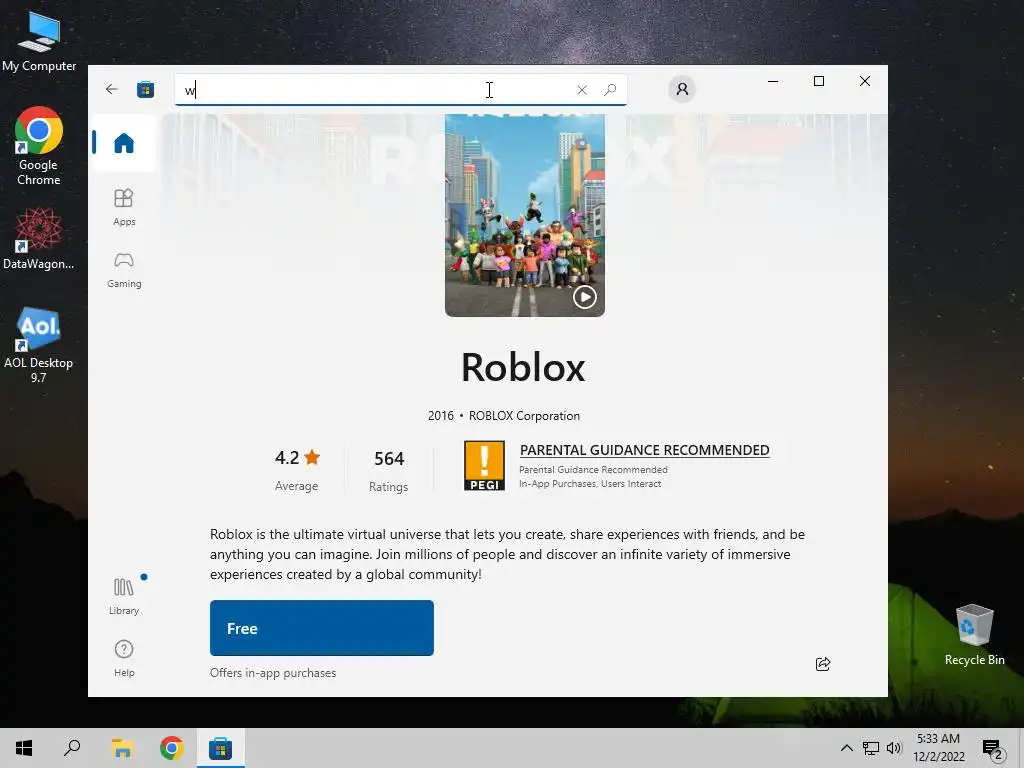Play the Roblox trailer video button
Viewport: 1024px width, 768px height.
tap(584, 297)
